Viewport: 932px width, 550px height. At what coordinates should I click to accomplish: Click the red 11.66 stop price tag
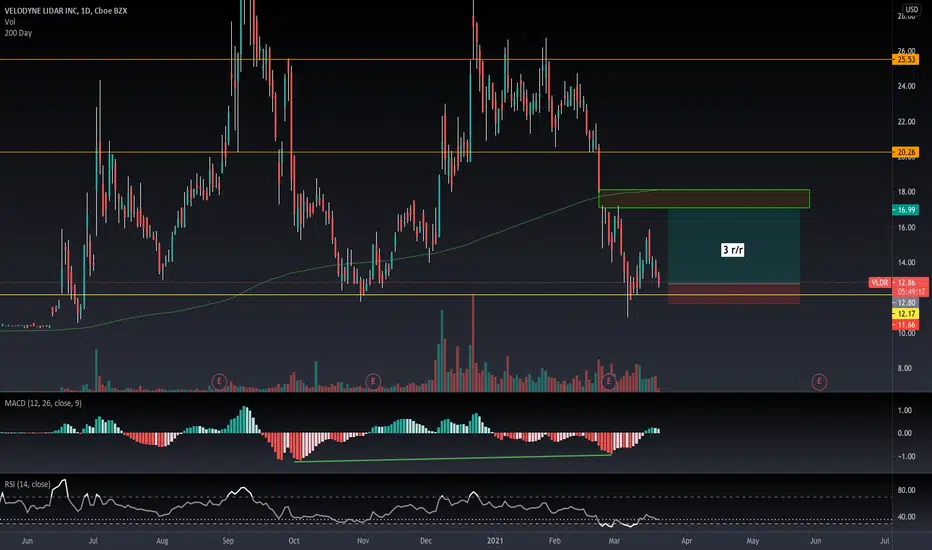tap(906, 325)
